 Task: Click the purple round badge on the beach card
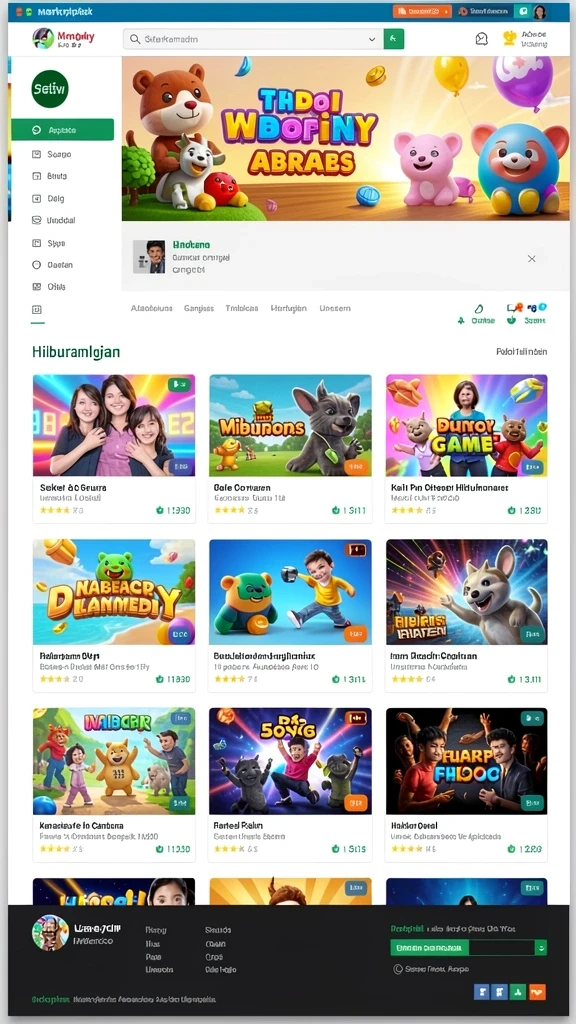tap(181, 632)
